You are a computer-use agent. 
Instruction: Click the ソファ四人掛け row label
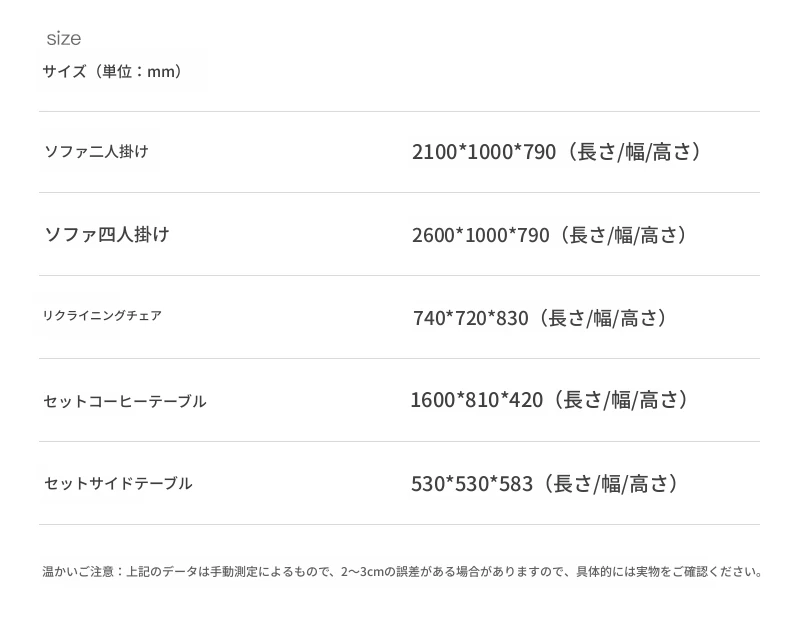pos(107,235)
